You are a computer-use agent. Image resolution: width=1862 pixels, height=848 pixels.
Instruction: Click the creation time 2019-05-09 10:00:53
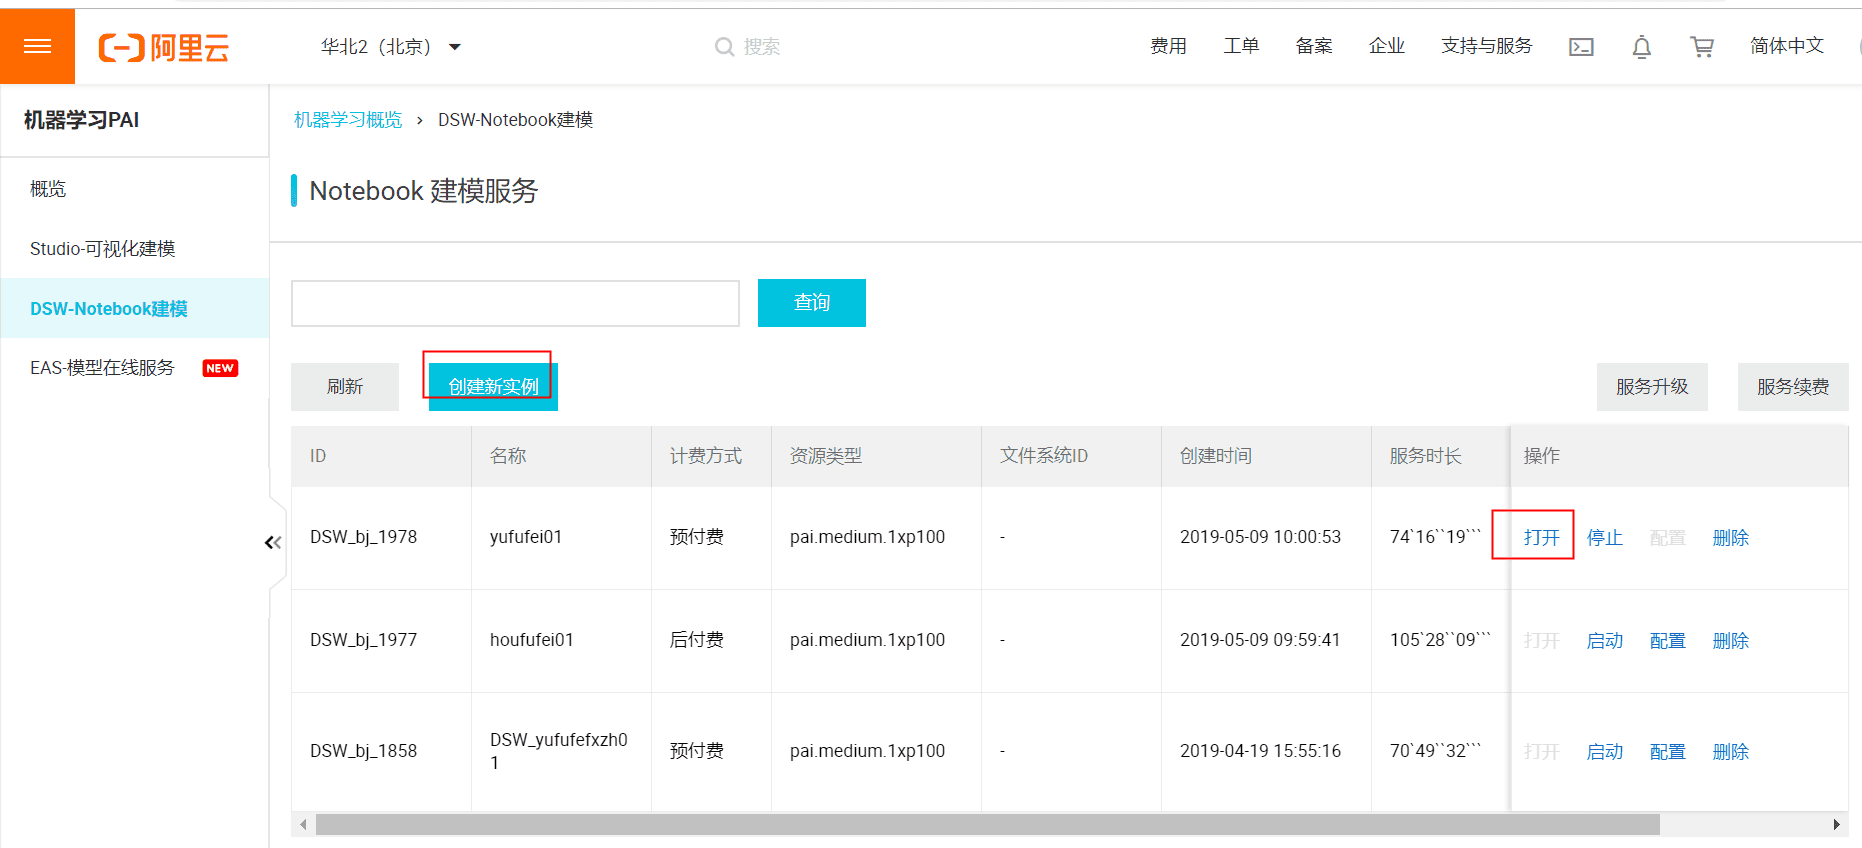pos(1260,537)
